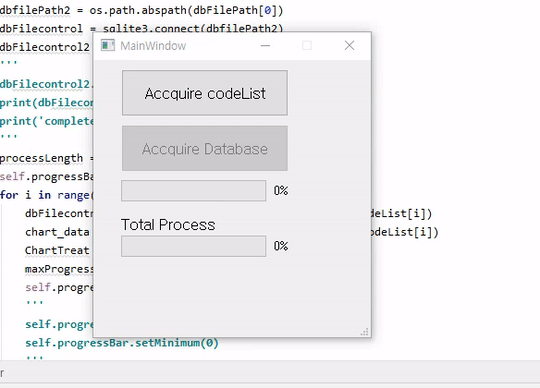Click the maxProgress line in code editor
The width and height of the screenshot is (540, 388).
[x=59, y=269]
